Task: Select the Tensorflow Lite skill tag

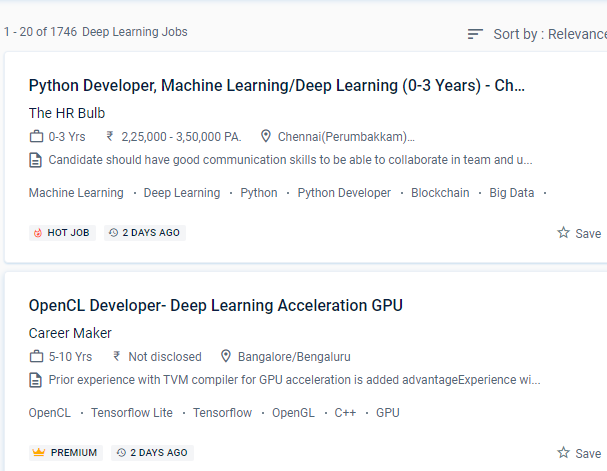Action: (132, 413)
